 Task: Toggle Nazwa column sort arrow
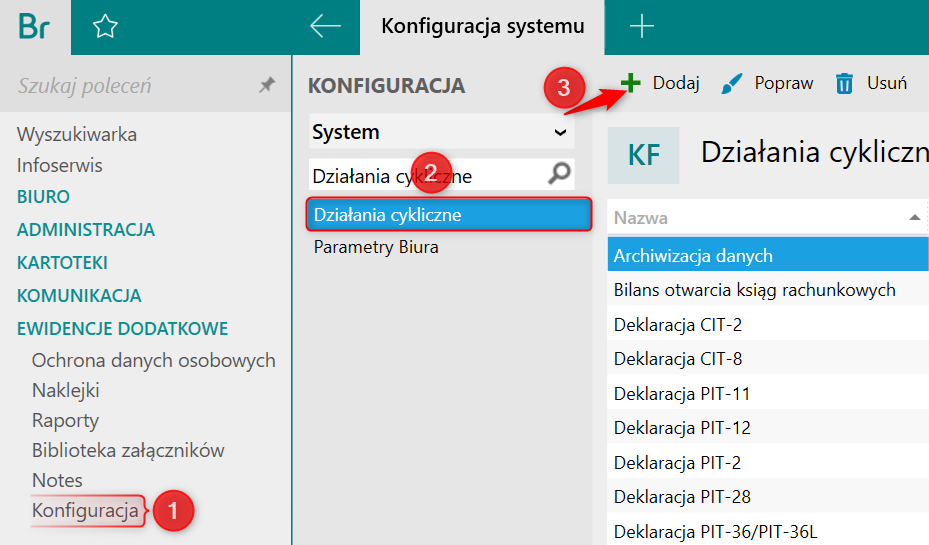tap(915, 217)
